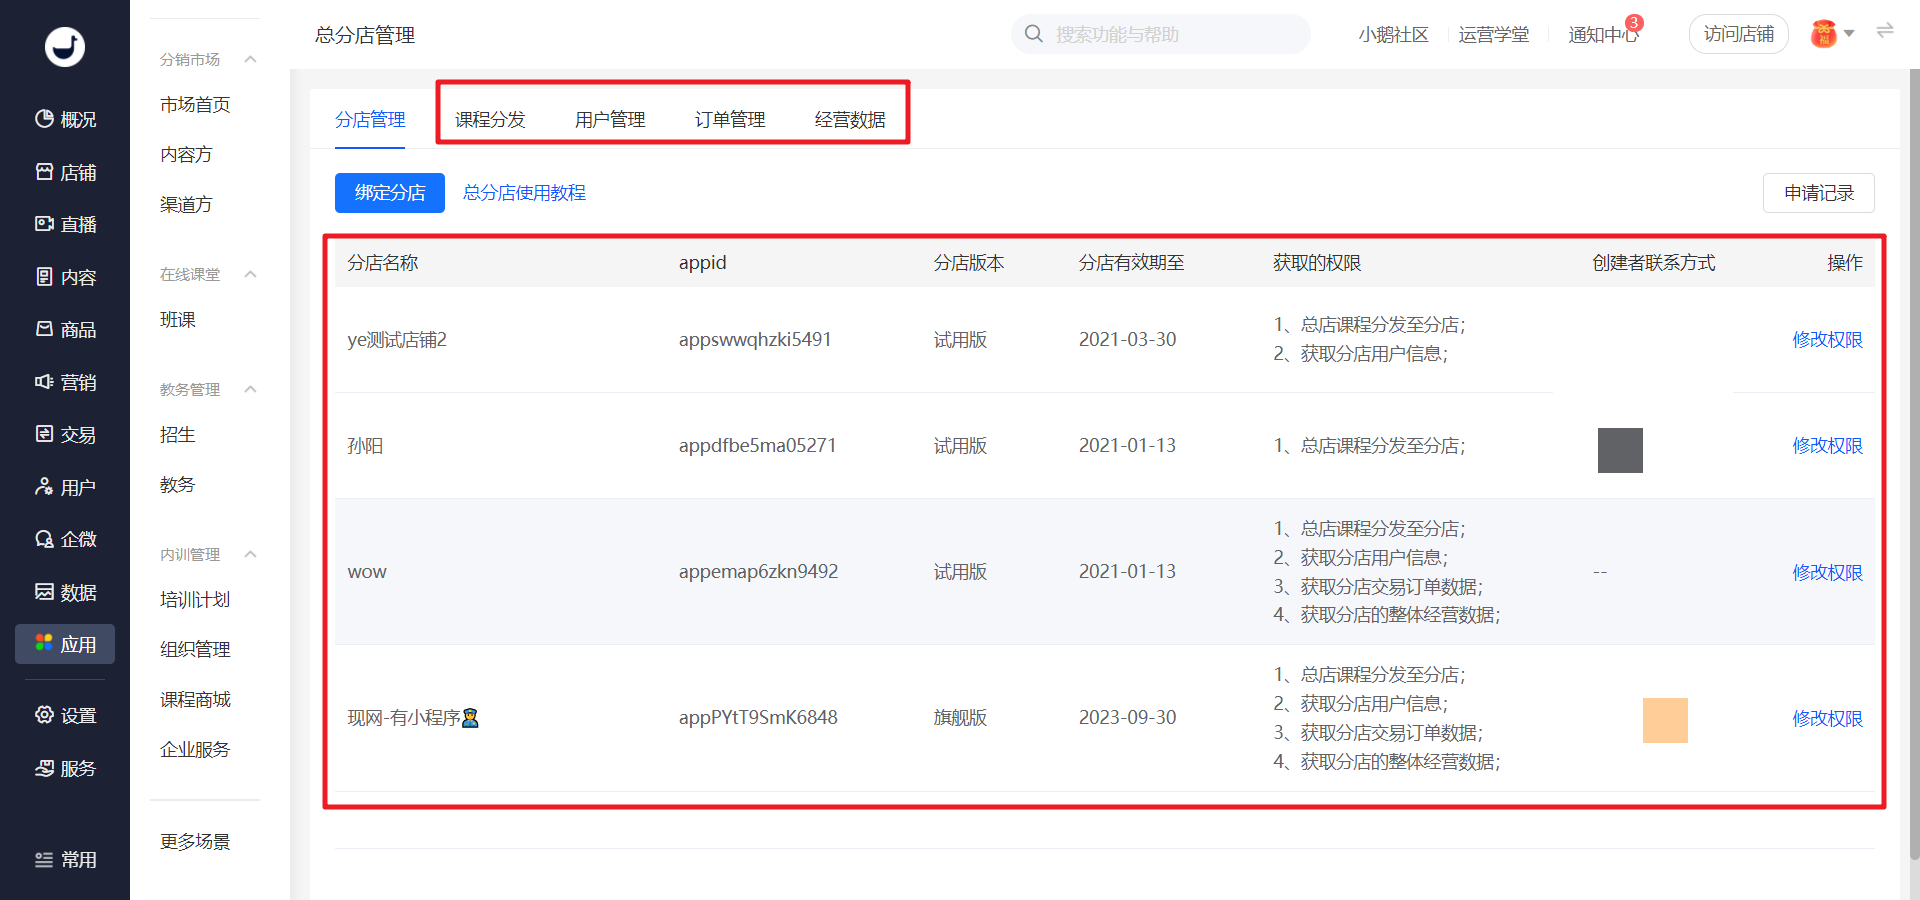Collapse the 内训管理 menu group
Viewport: 1920px width, 900px height.
251,554
